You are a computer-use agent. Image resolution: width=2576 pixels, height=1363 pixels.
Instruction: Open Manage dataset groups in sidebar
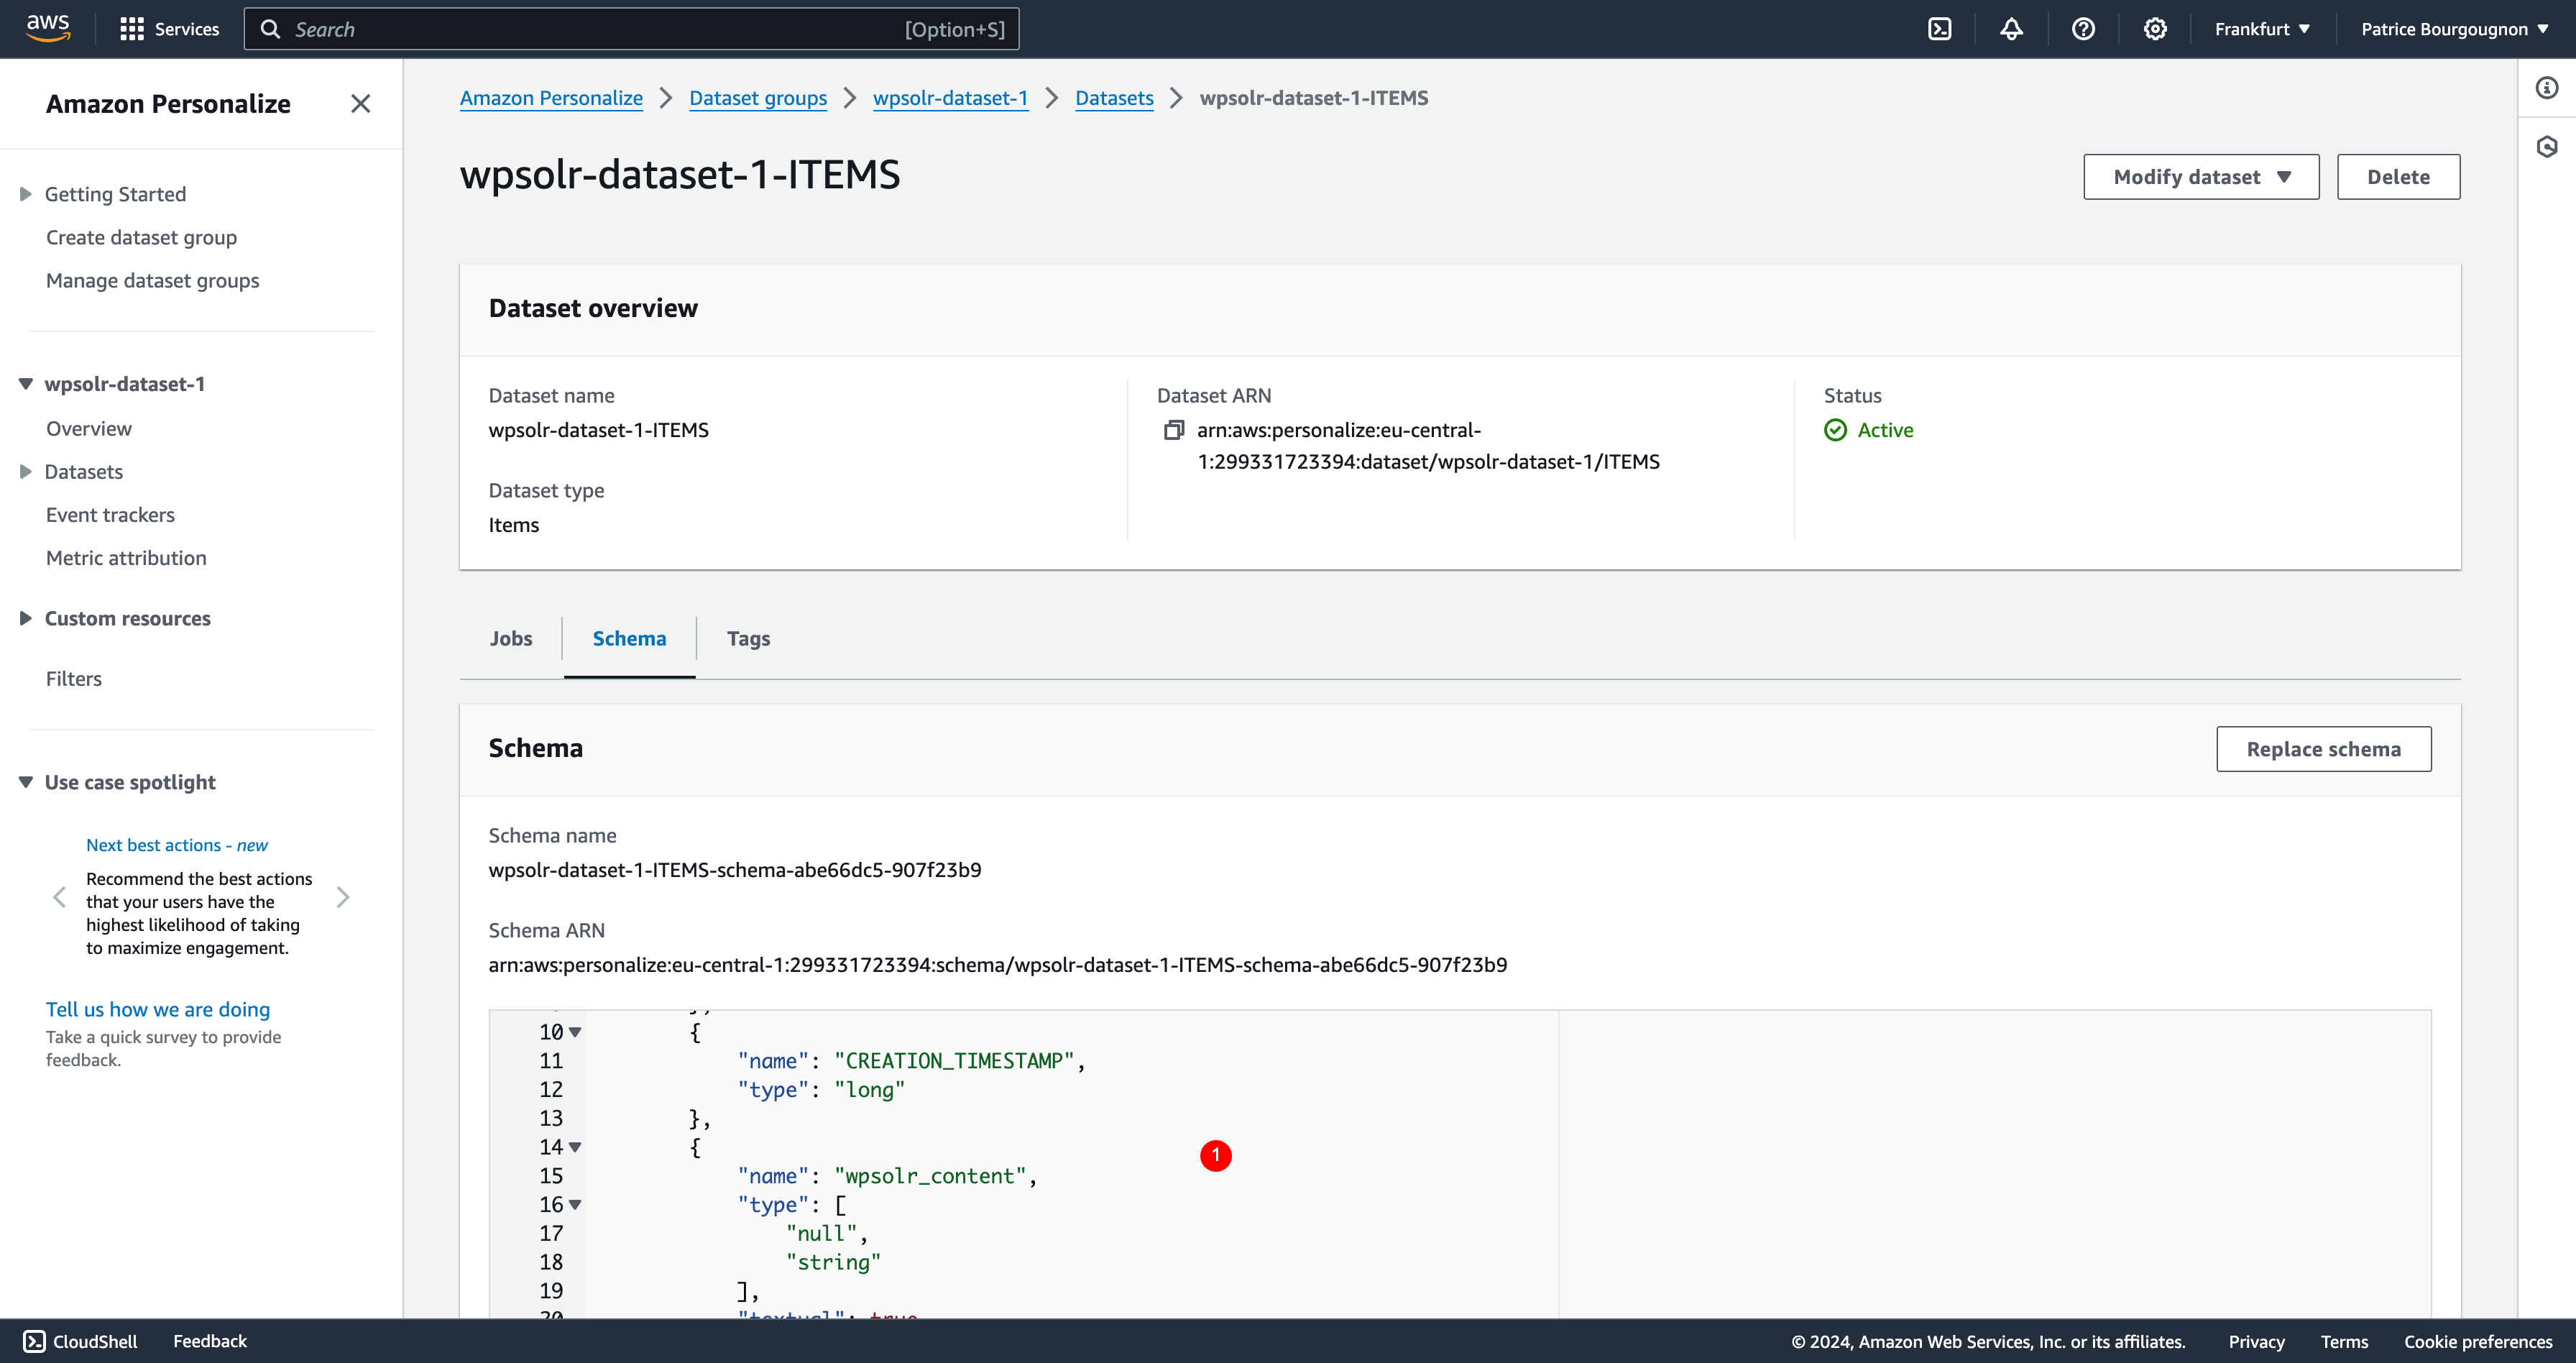(x=152, y=280)
